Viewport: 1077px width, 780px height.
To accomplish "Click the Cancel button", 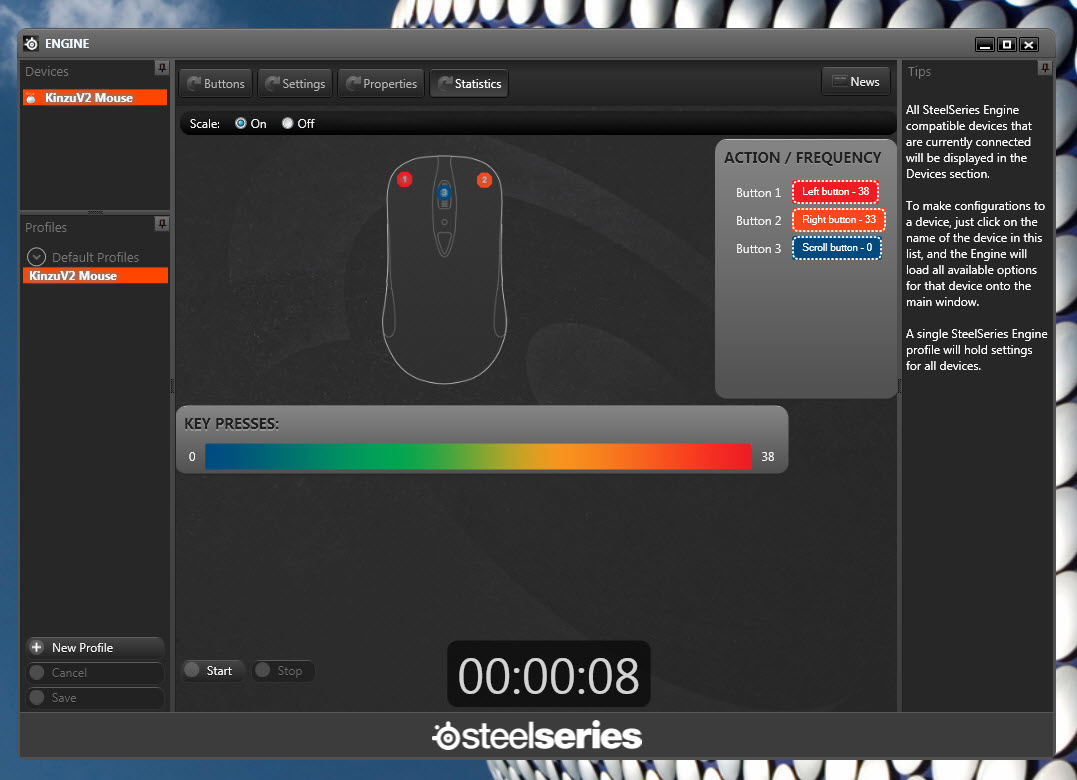I will (x=95, y=673).
